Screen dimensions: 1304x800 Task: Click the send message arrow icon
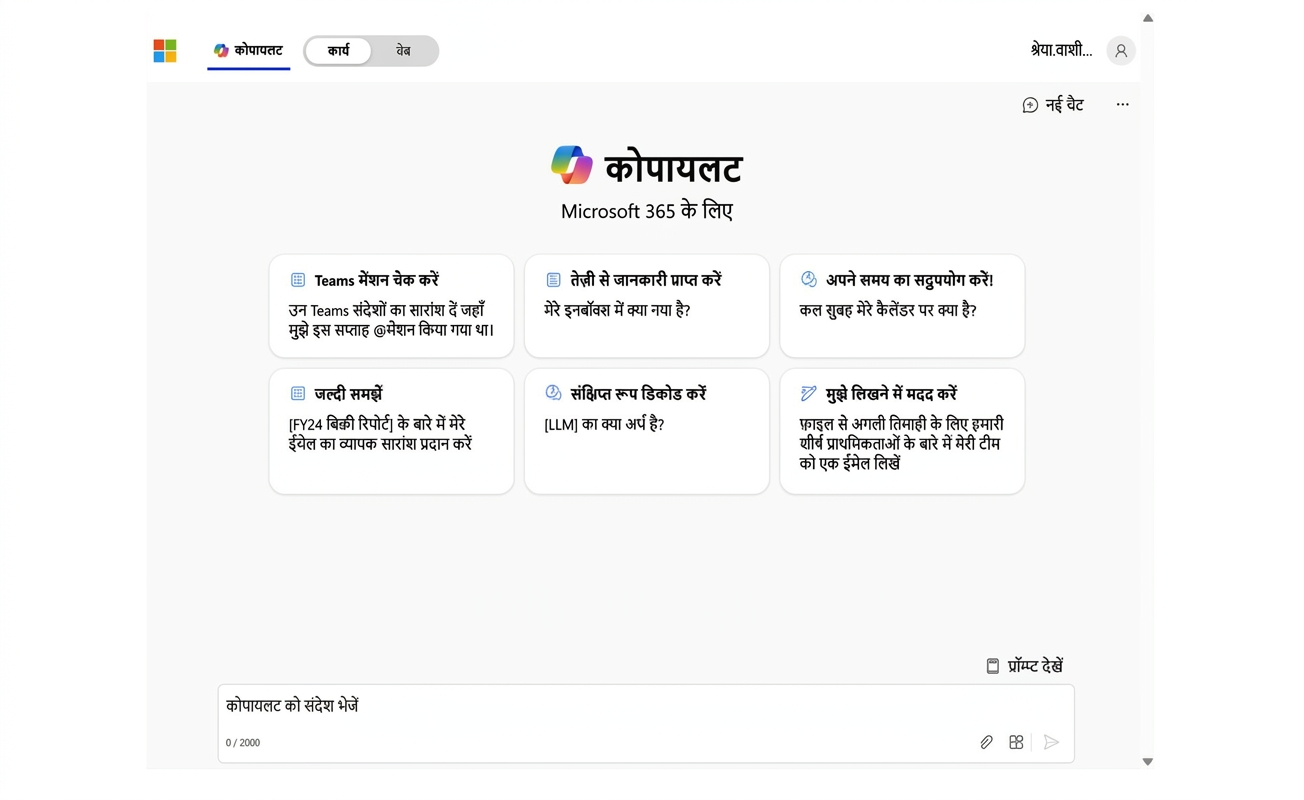tap(1051, 742)
